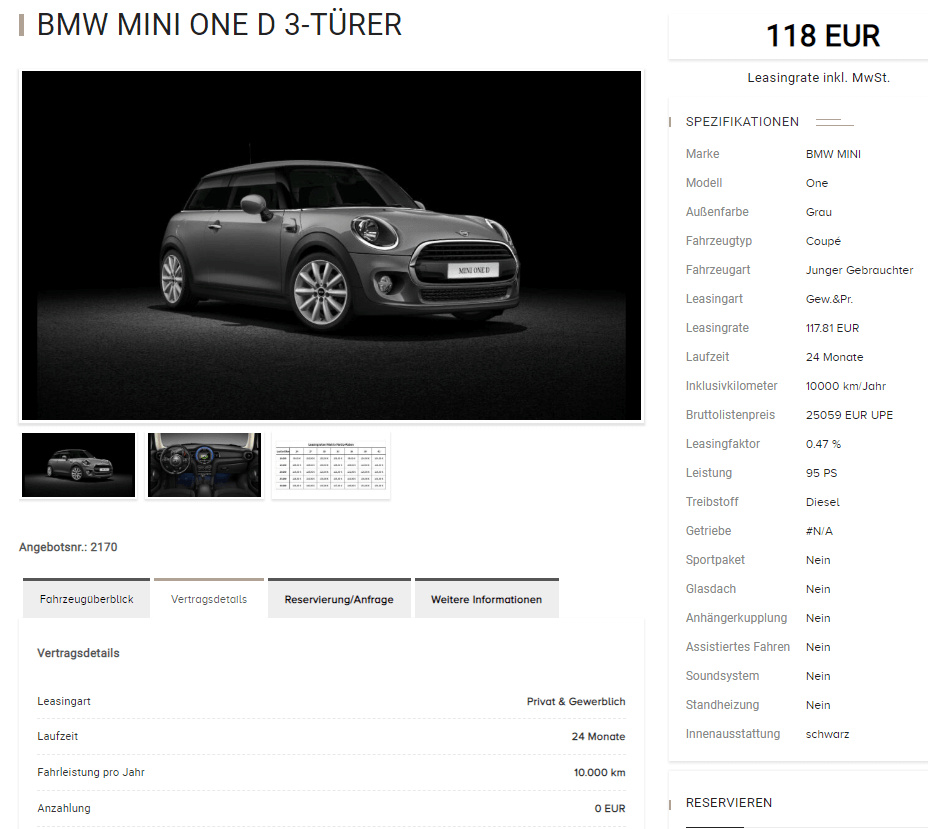Click the Fahrzeugart label

[x=718, y=270]
